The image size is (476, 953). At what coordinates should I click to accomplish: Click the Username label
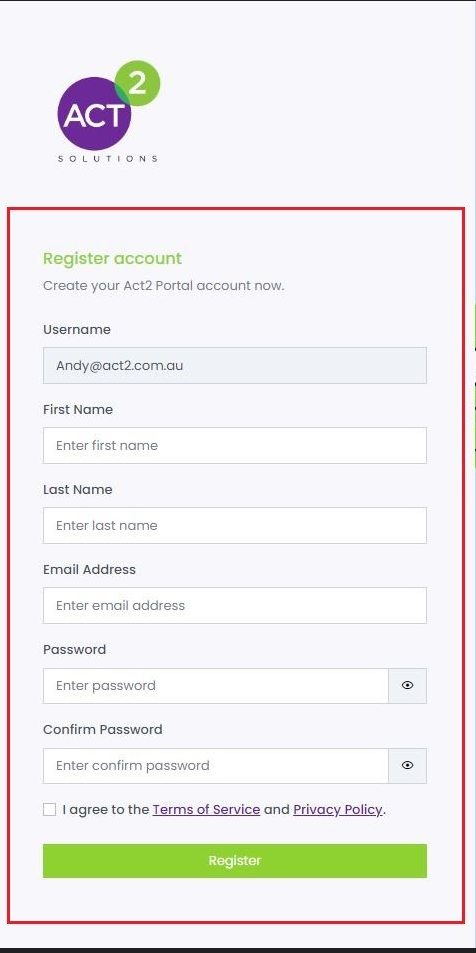coord(77,329)
